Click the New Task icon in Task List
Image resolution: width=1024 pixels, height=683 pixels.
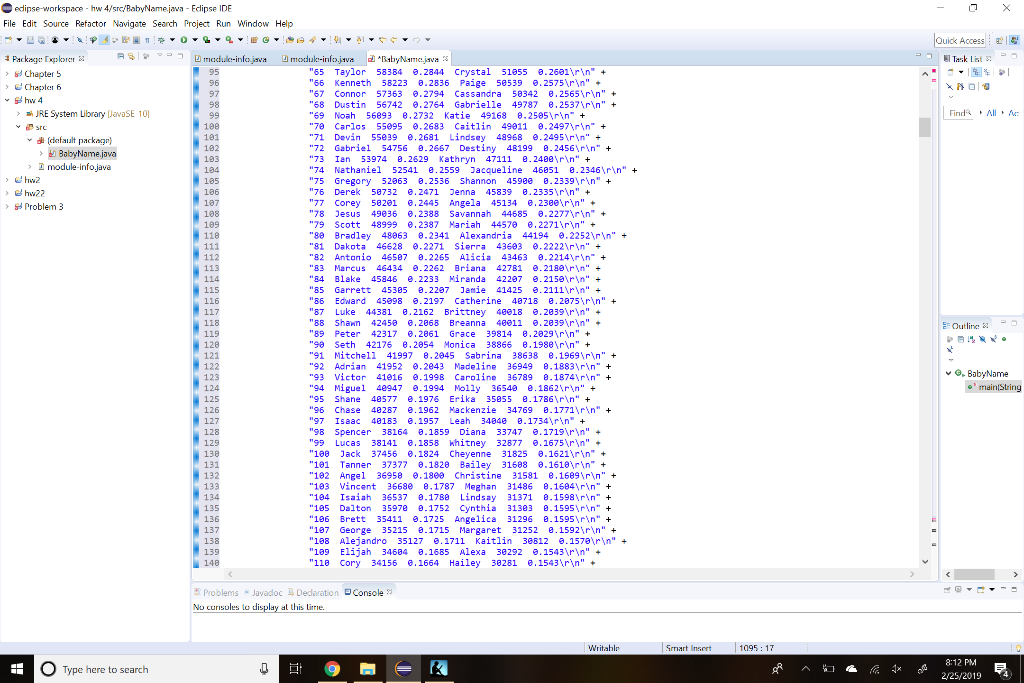pos(950,72)
